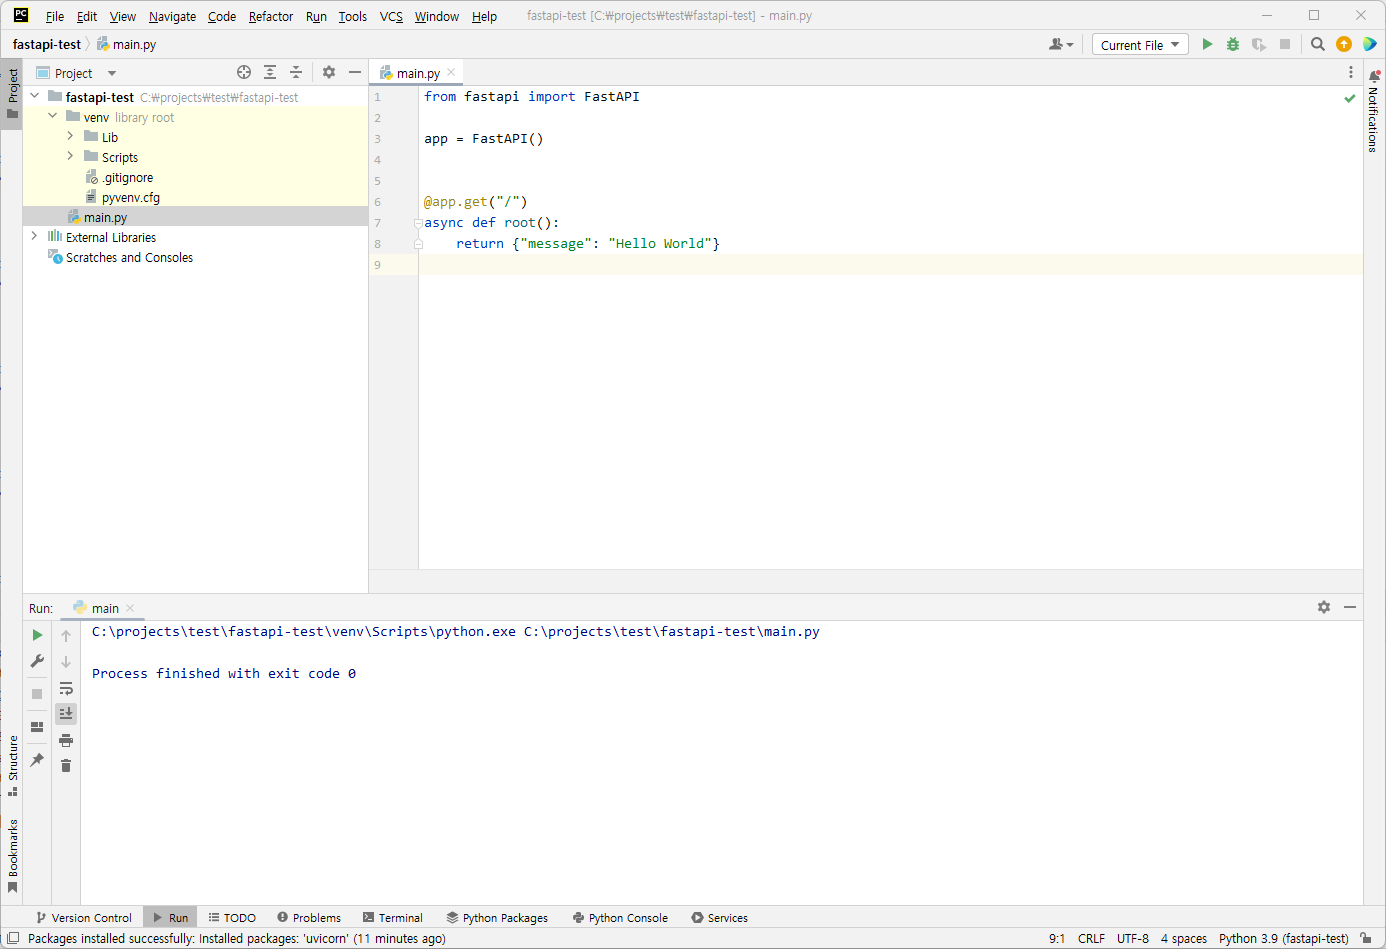This screenshot has width=1386, height=949.
Task: Open the Tools menu
Action: click(x=353, y=17)
